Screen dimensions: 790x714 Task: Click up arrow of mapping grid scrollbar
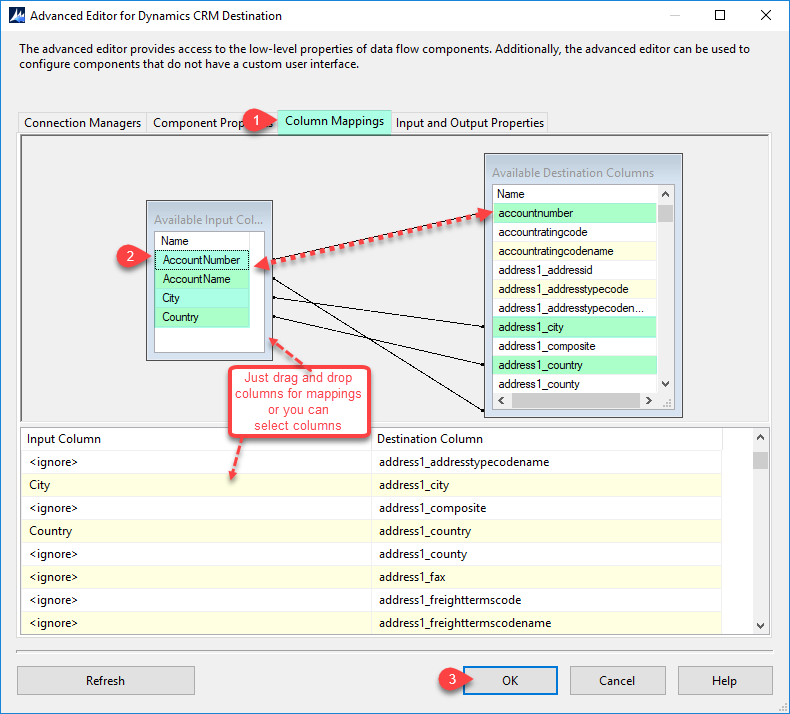coord(760,437)
